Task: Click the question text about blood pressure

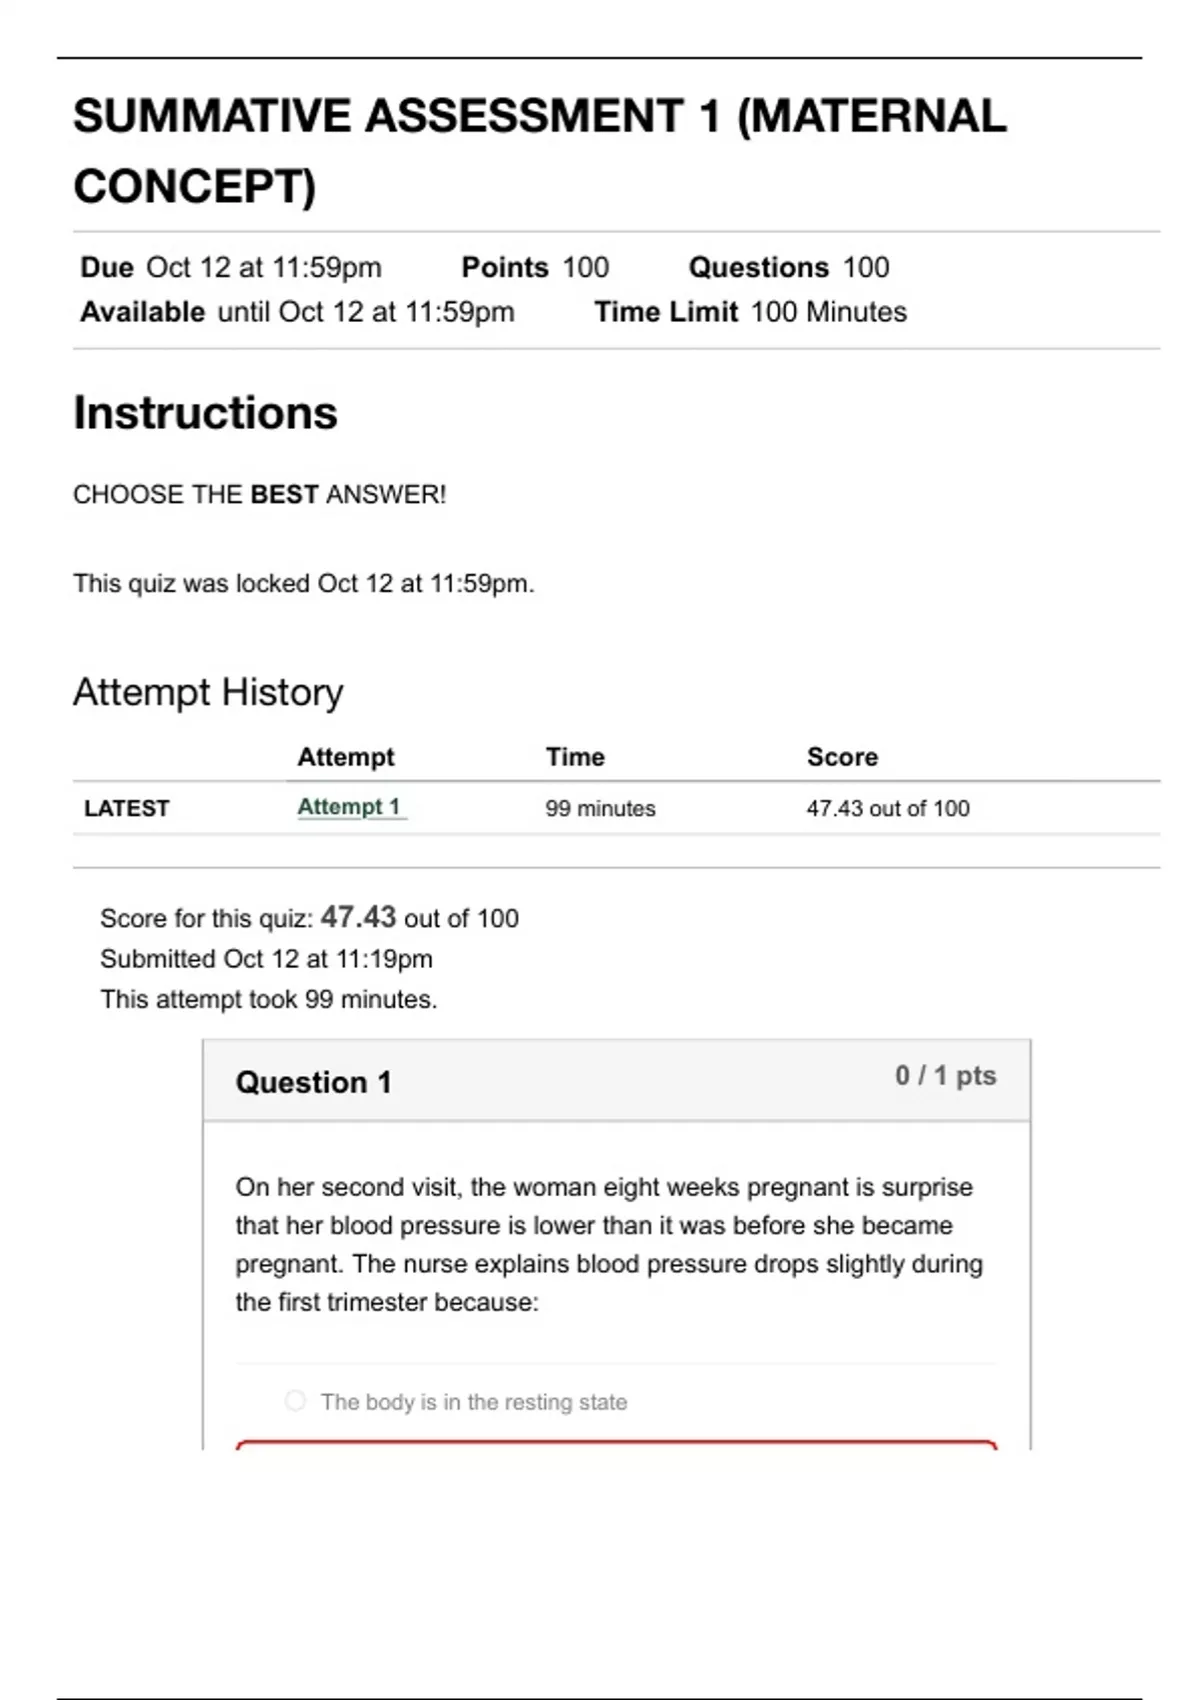Action: (609, 1244)
